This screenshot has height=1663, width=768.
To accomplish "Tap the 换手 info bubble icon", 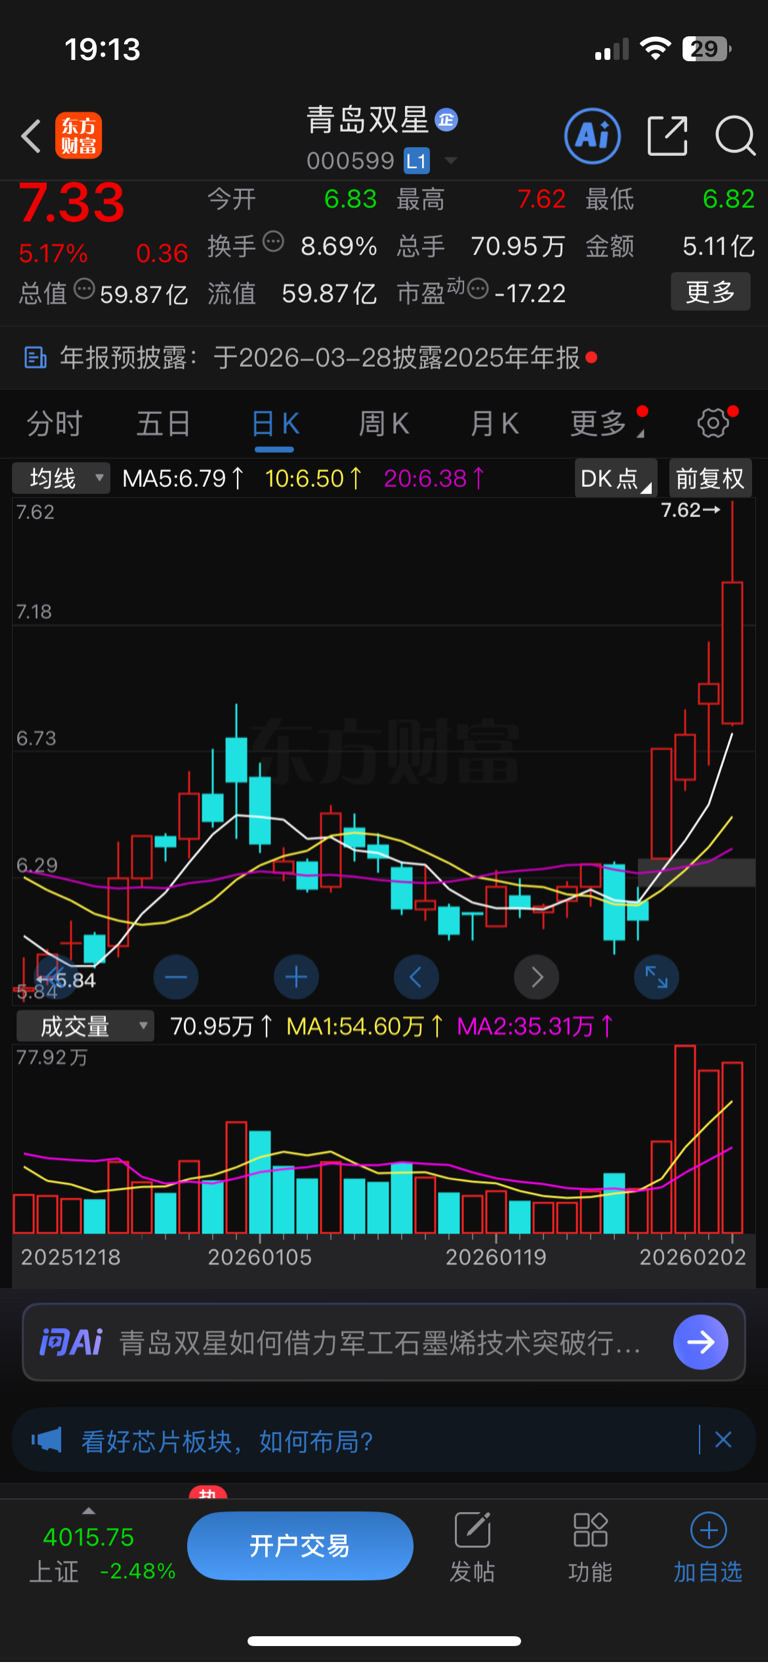I will point(273,242).
